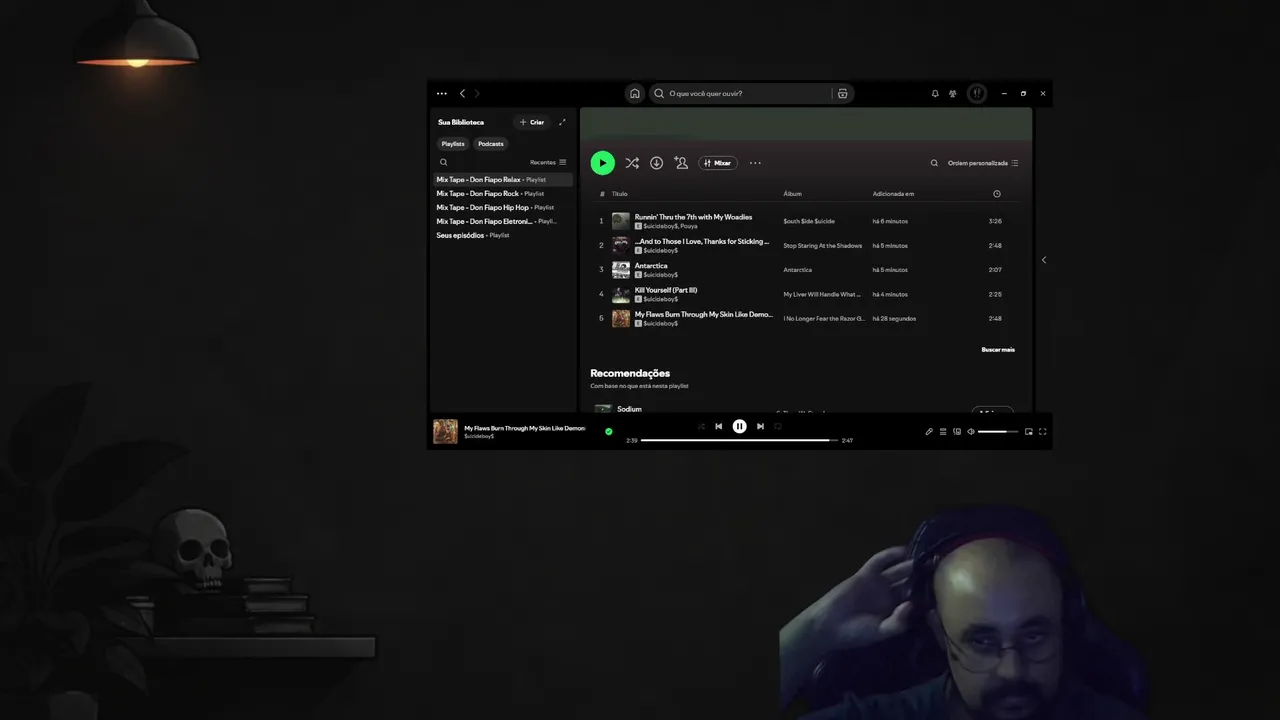Open Stop Staring At the Shadows album link
This screenshot has width=1280, height=720.
822,246
